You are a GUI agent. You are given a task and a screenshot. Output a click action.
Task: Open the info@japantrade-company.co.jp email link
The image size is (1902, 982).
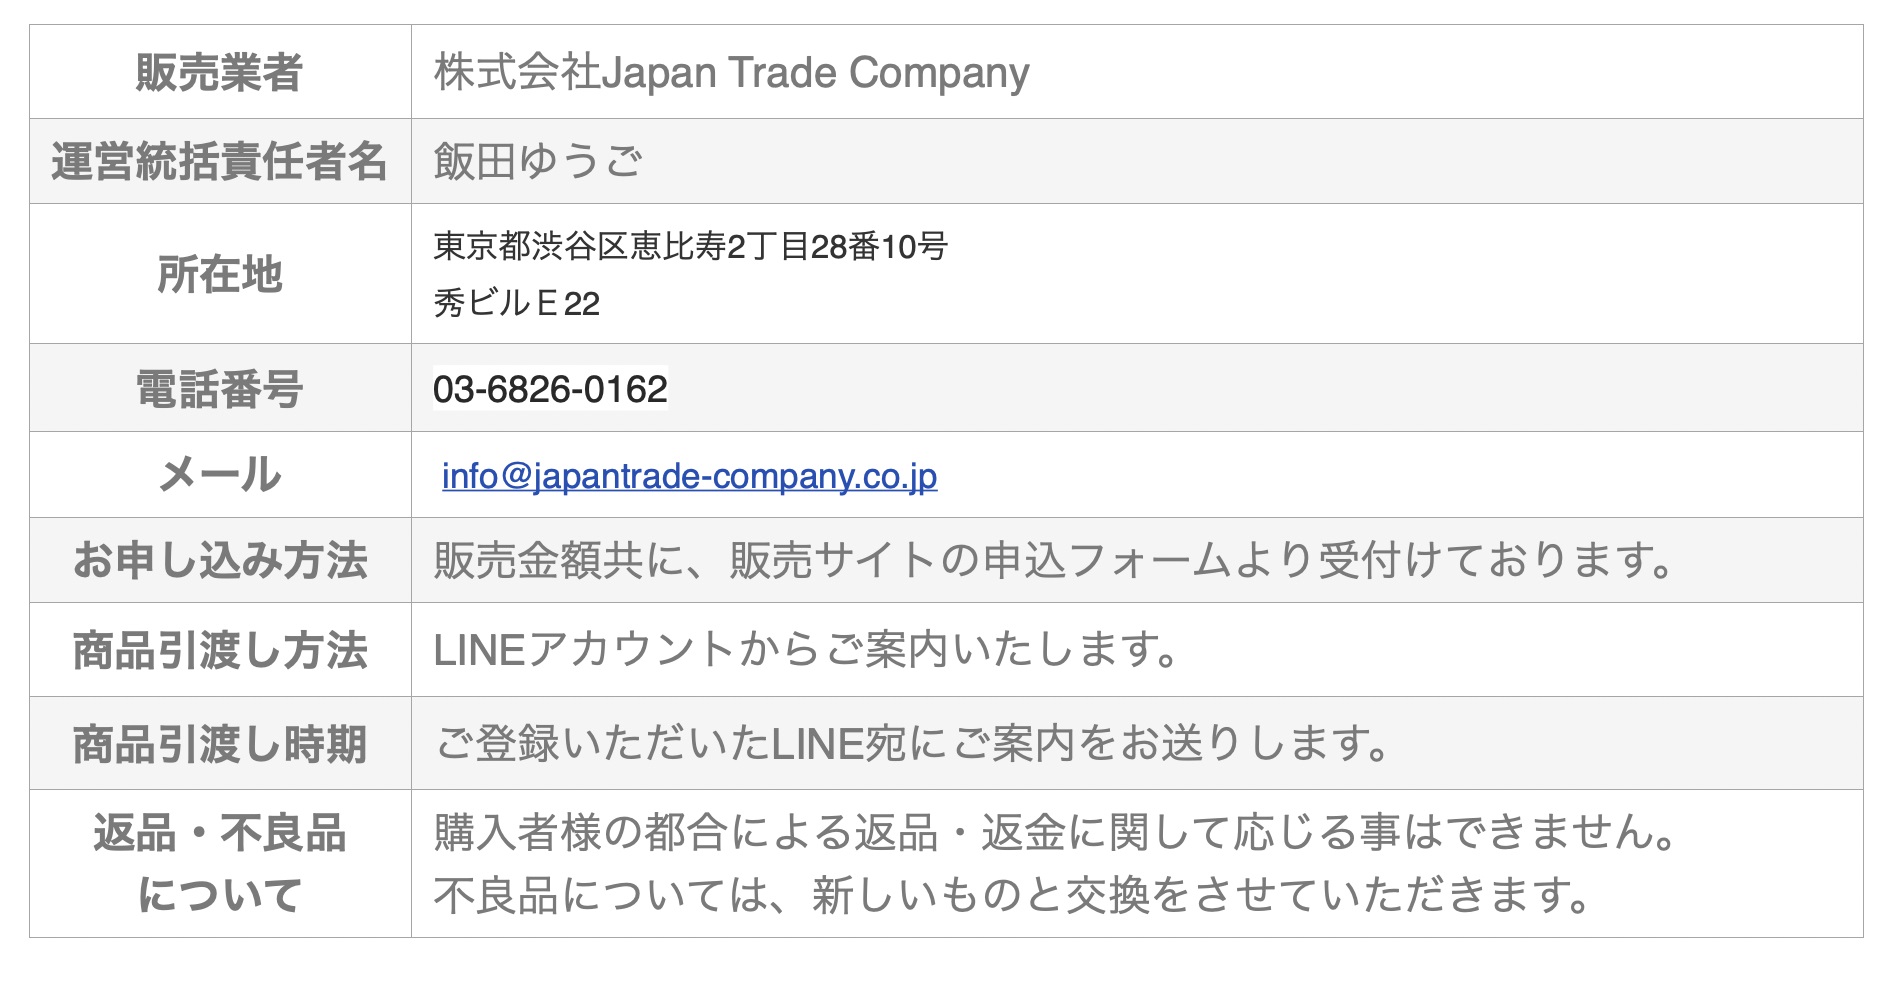(x=689, y=476)
